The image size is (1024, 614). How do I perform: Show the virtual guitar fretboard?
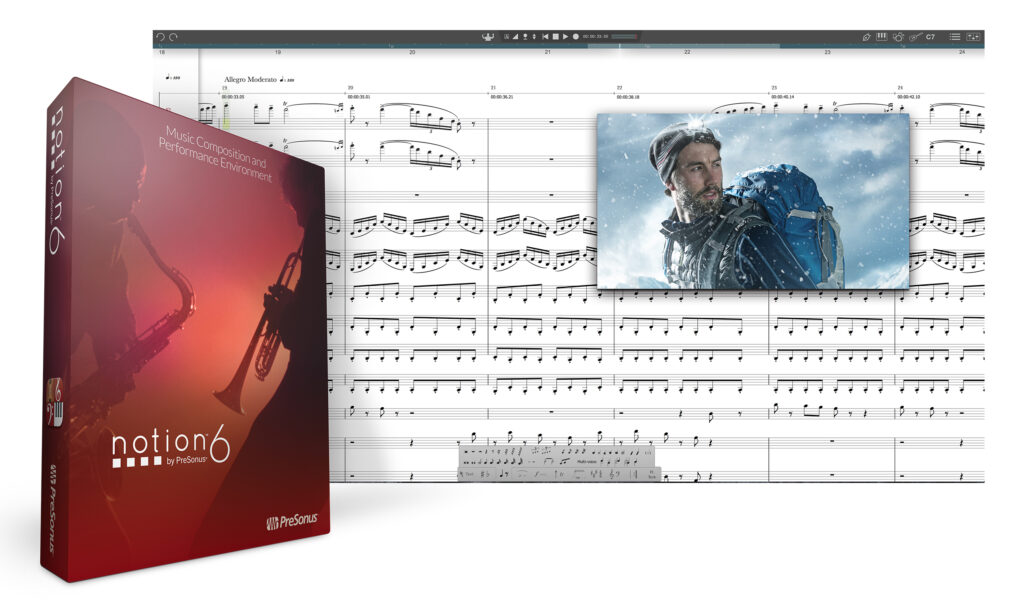[915, 37]
